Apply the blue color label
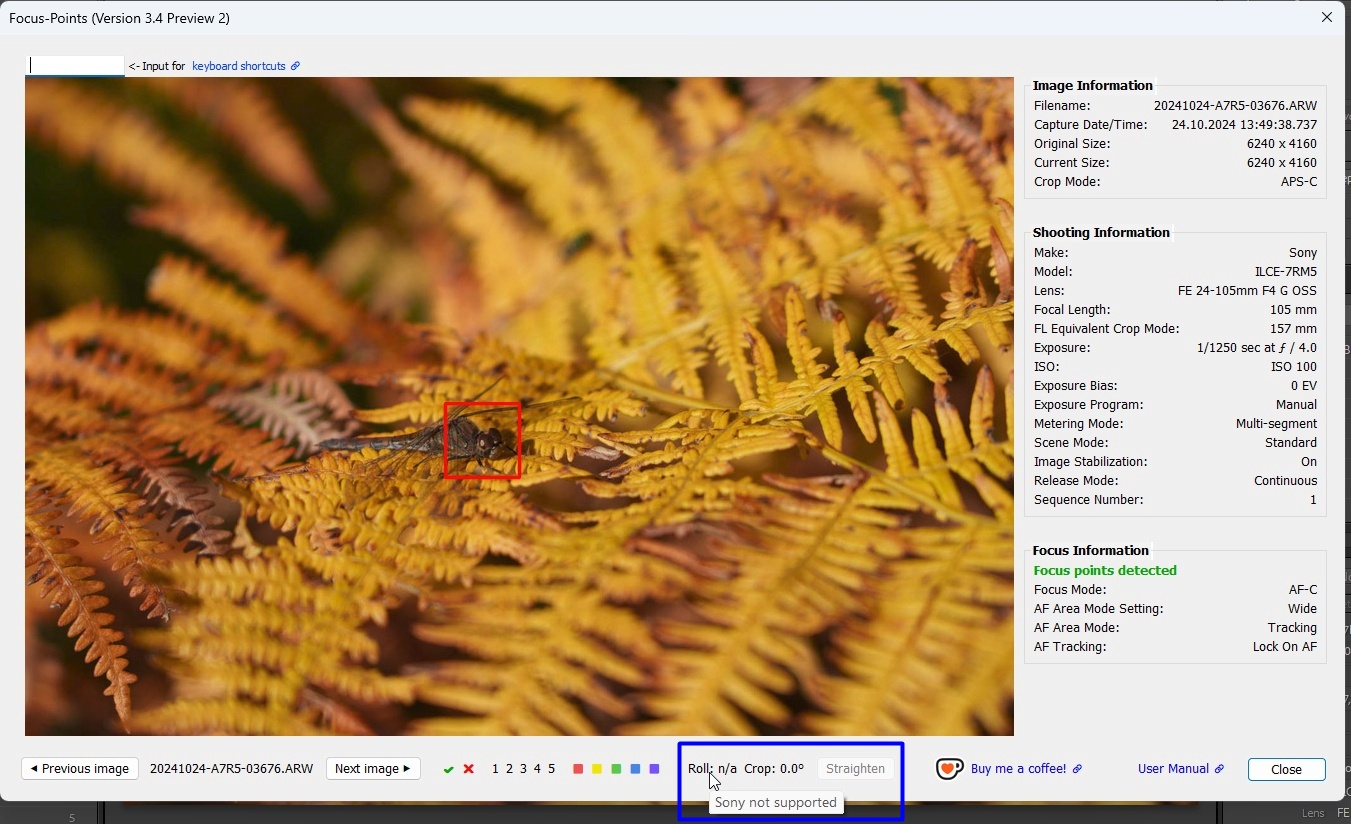The image size is (1351, 824). [635, 769]
